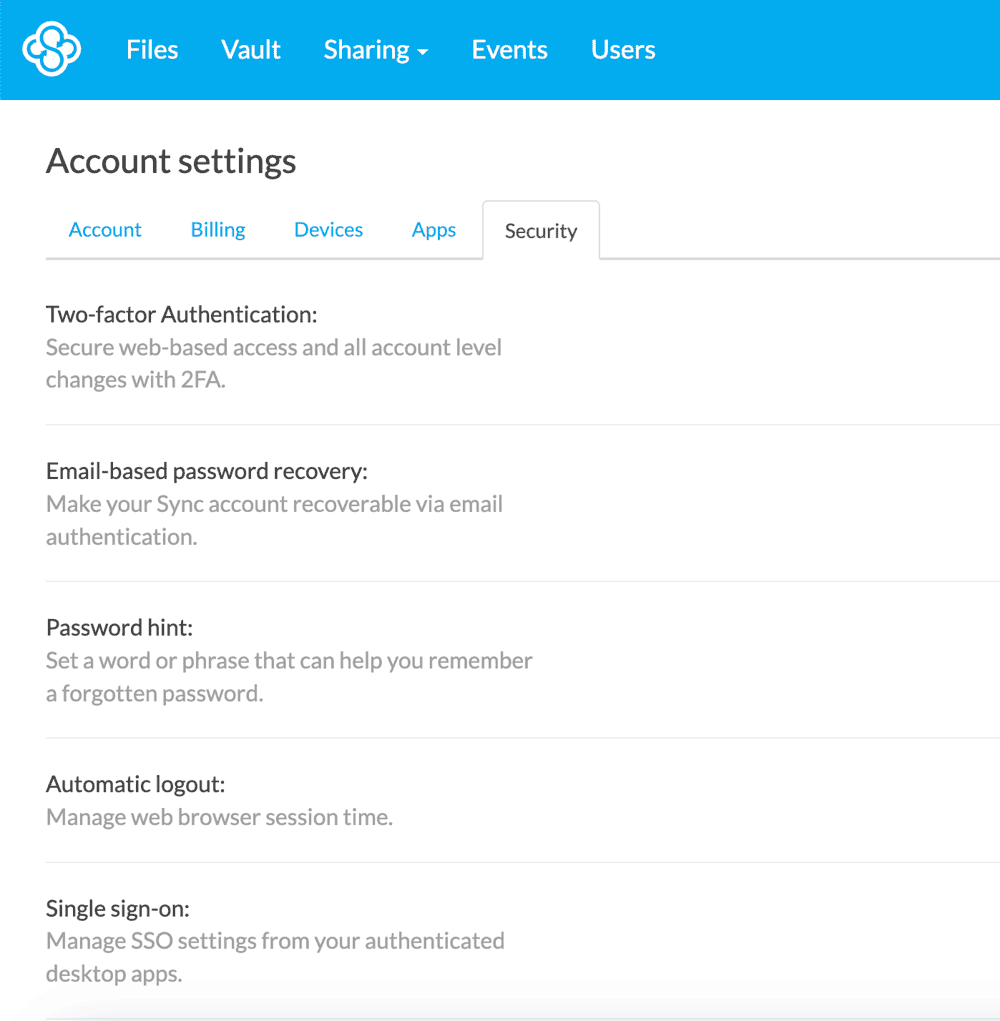
Task: Expand the Email-based password recovery setting
Action: tap(207, 470)
